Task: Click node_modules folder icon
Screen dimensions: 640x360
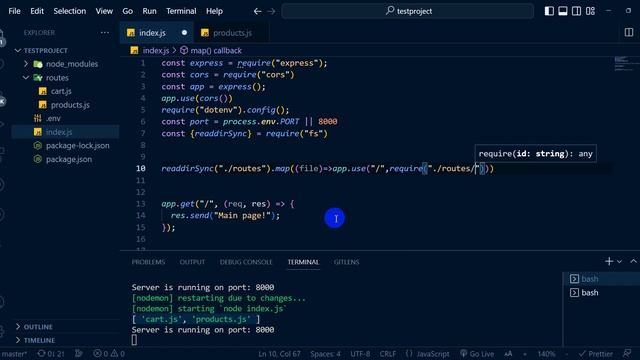Action: click(x=38, y=64)
